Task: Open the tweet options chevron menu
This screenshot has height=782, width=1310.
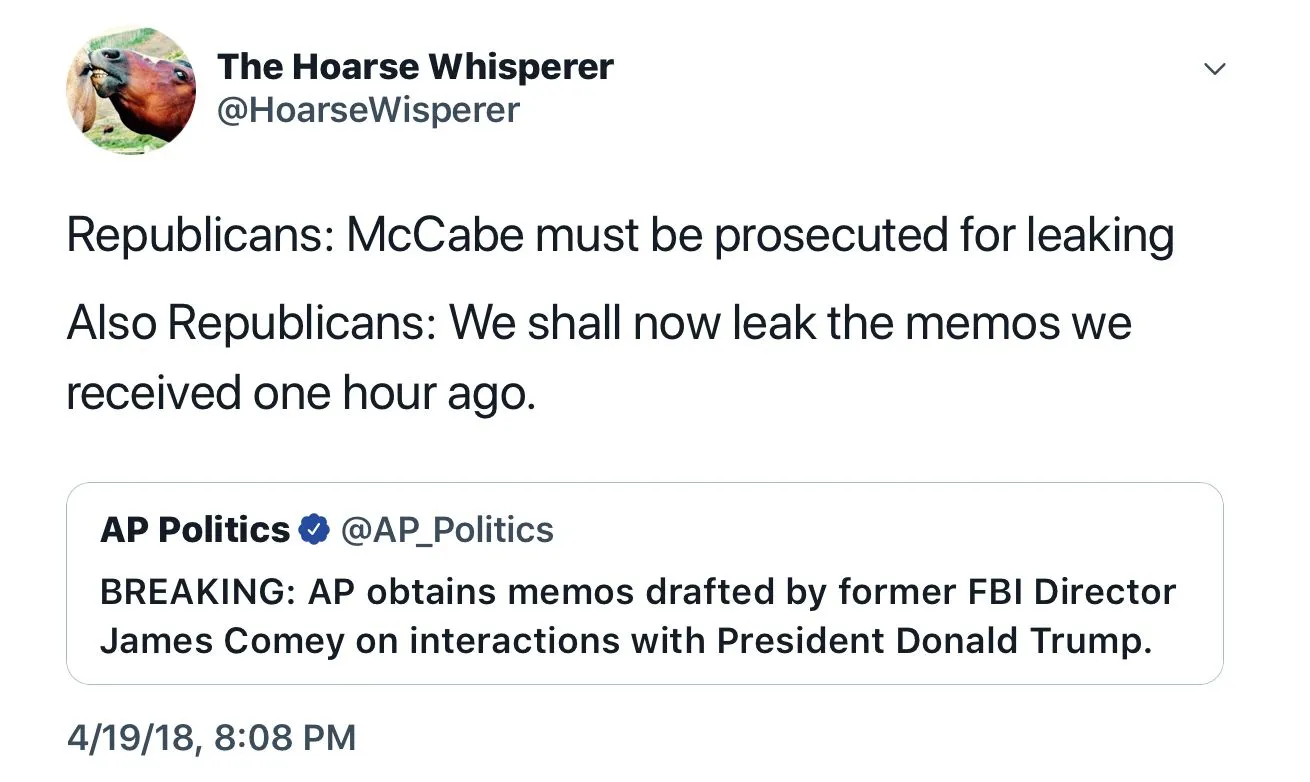Action: coord(1214,69)
